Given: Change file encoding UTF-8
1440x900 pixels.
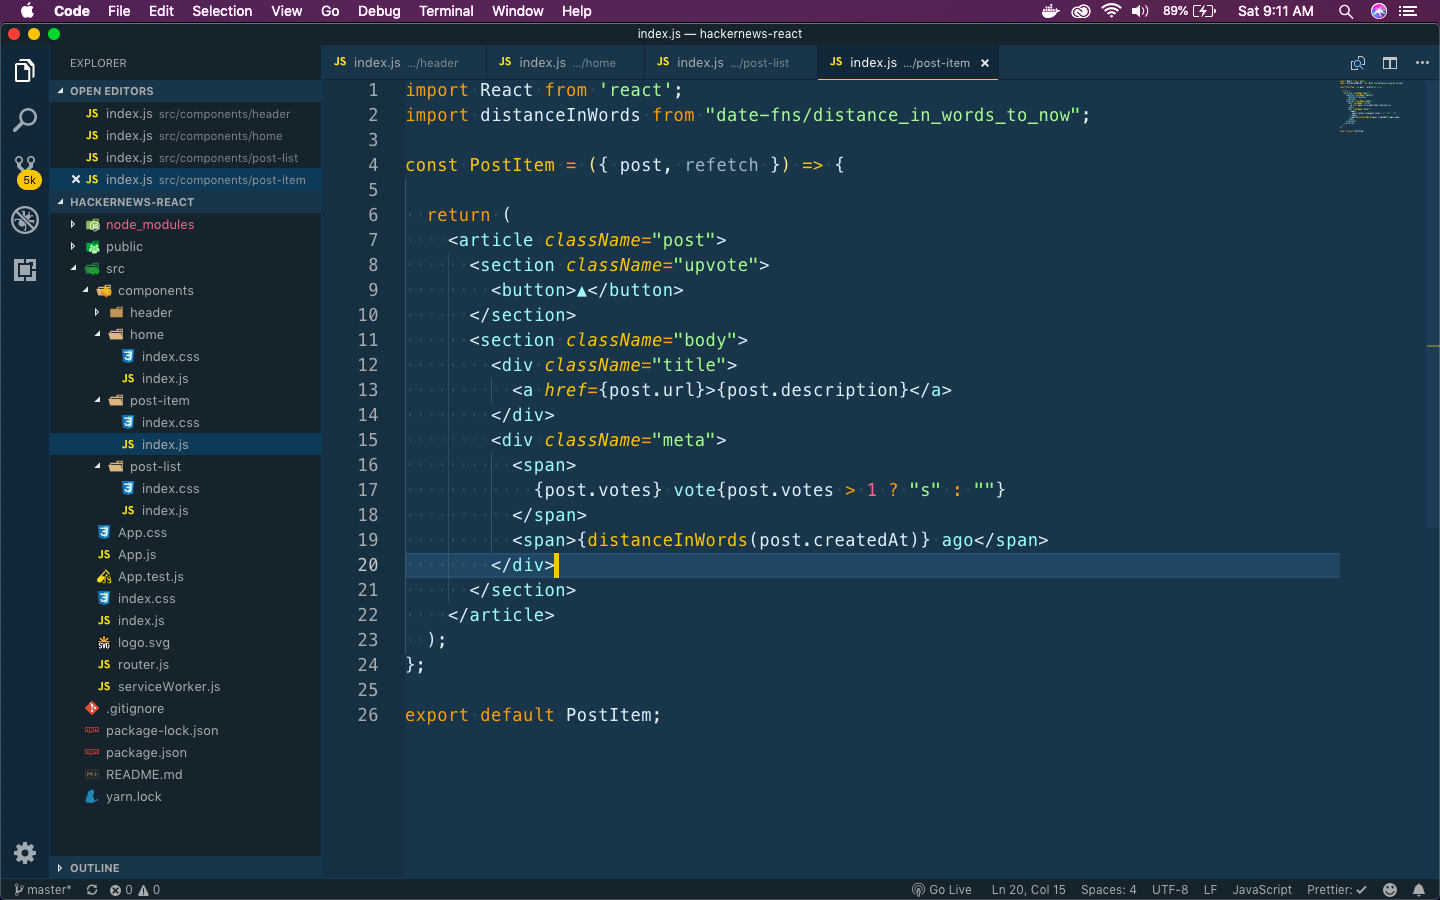Looking at the screenshot, I should (x=1170, y=890).
